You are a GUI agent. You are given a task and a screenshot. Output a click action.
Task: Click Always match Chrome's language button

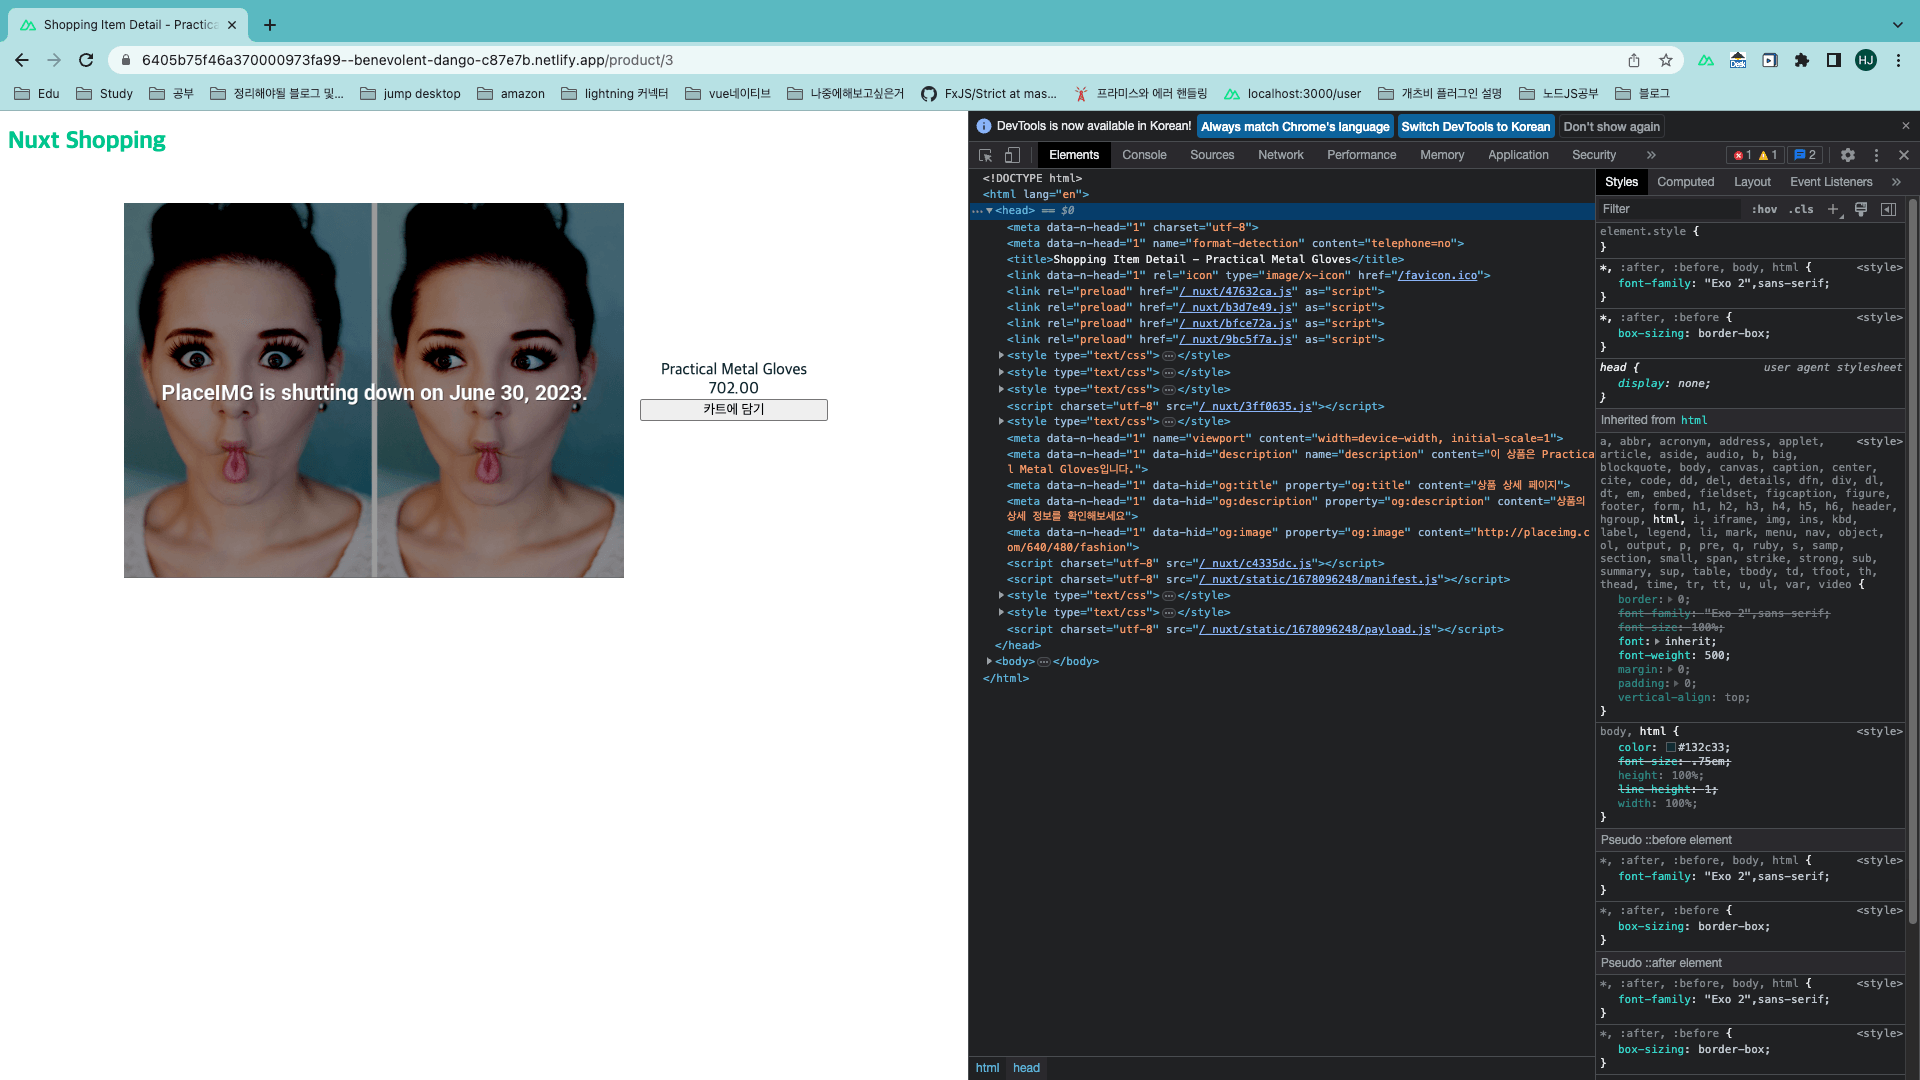1295,127
